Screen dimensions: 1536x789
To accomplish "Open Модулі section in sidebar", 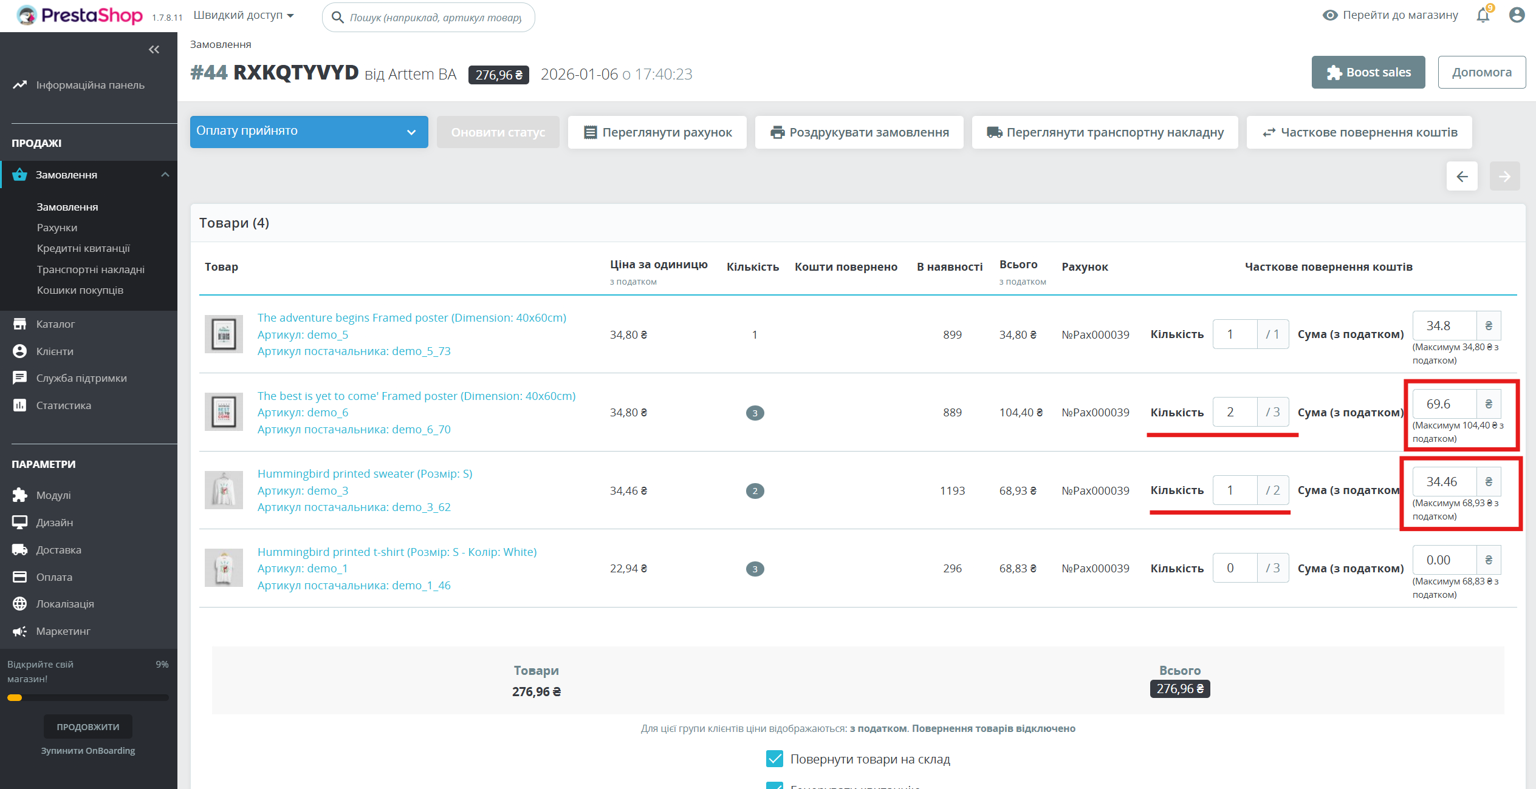I will (53, 495).
